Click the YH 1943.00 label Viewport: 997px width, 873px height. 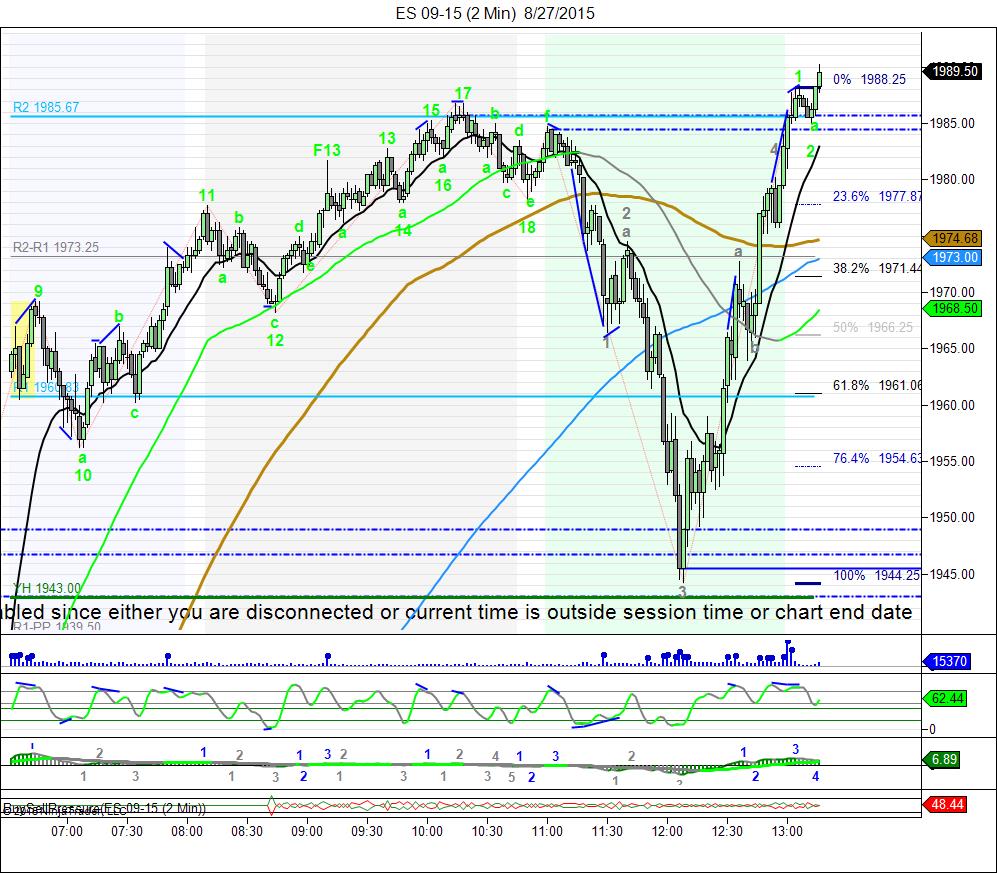[x=47, y=588]
